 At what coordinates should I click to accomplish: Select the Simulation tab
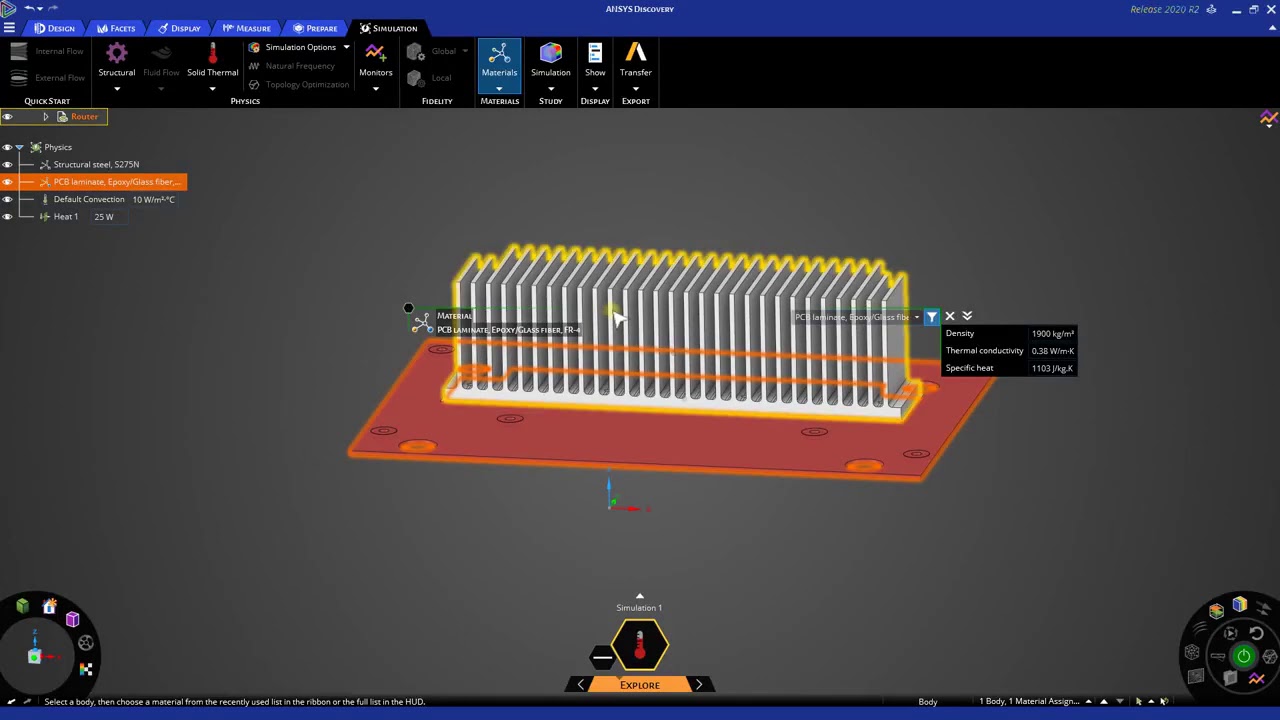(388, 28)
